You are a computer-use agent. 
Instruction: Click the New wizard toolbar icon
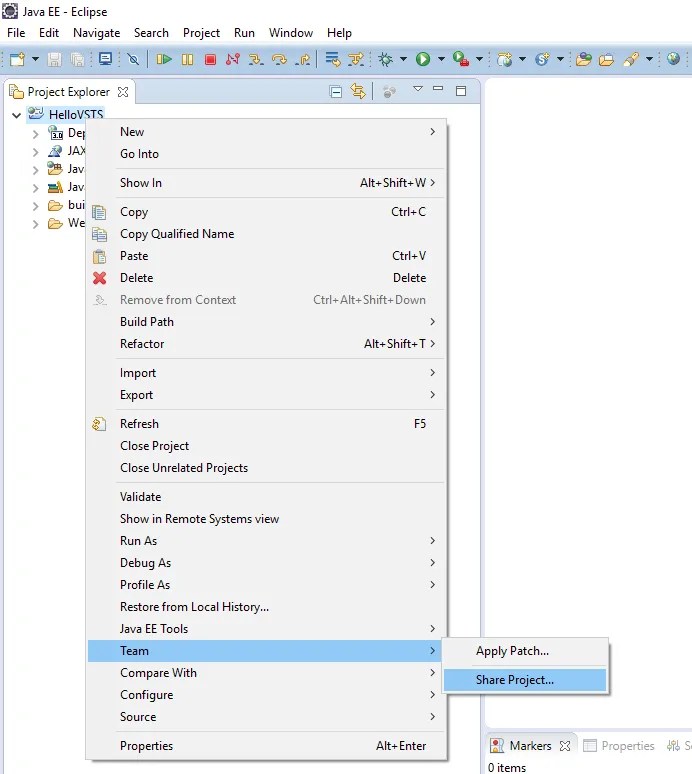(x=18, y=59)
